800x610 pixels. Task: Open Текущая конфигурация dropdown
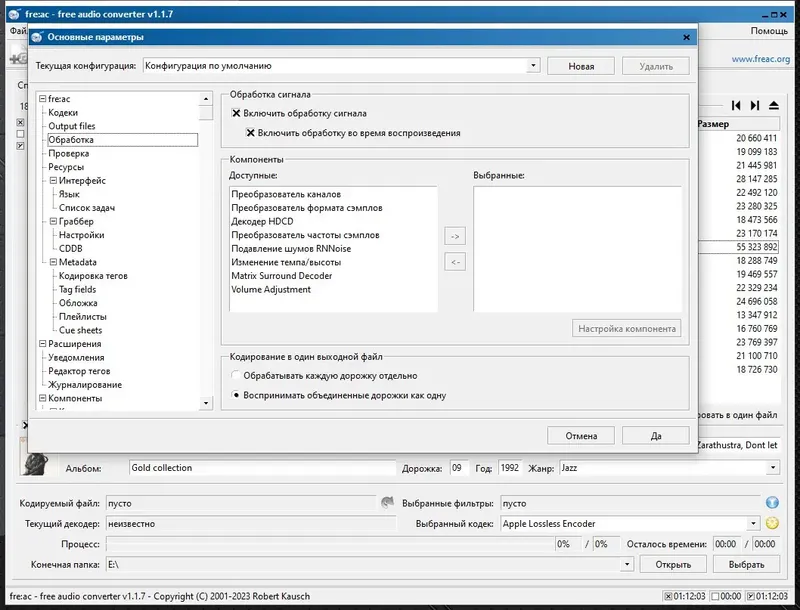tap(533, 66)
